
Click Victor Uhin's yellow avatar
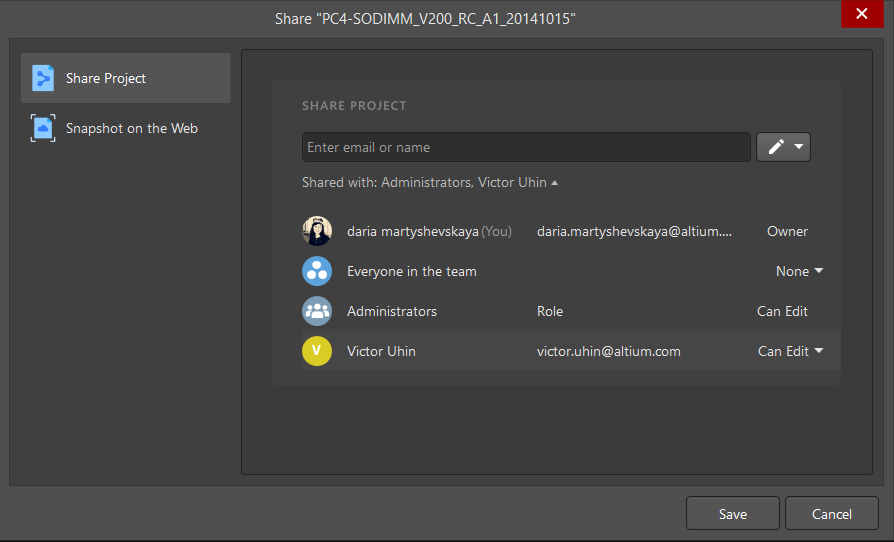(317, 351)
